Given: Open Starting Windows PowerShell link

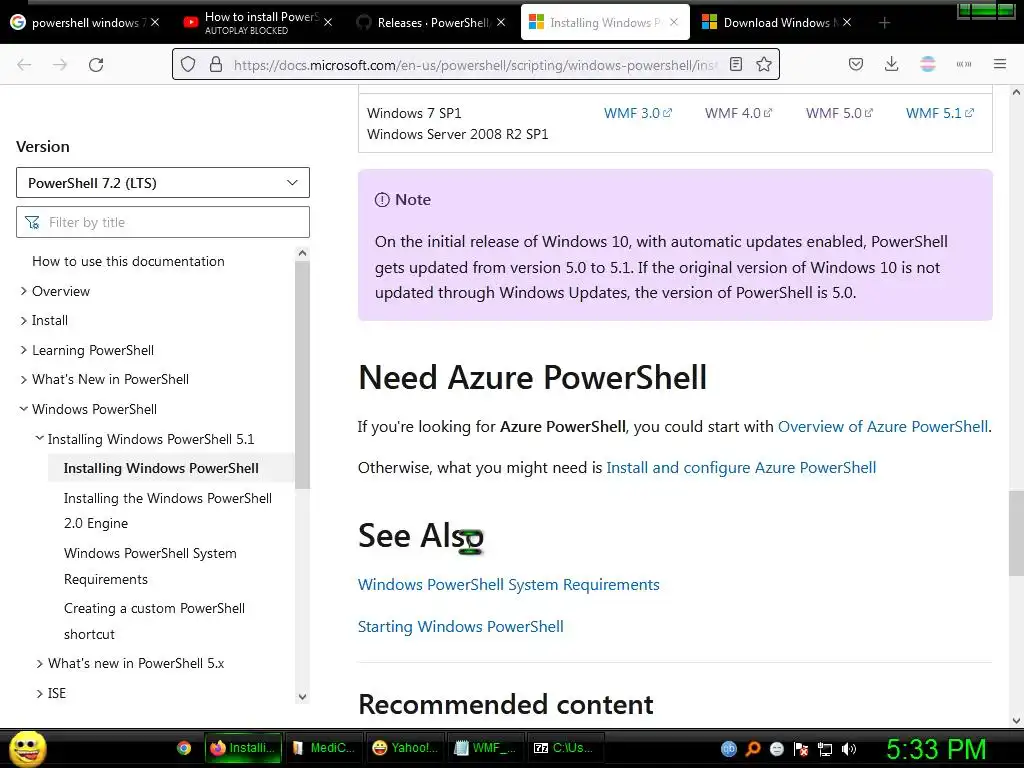Looking at the screenshot, I should pos(460,626).
